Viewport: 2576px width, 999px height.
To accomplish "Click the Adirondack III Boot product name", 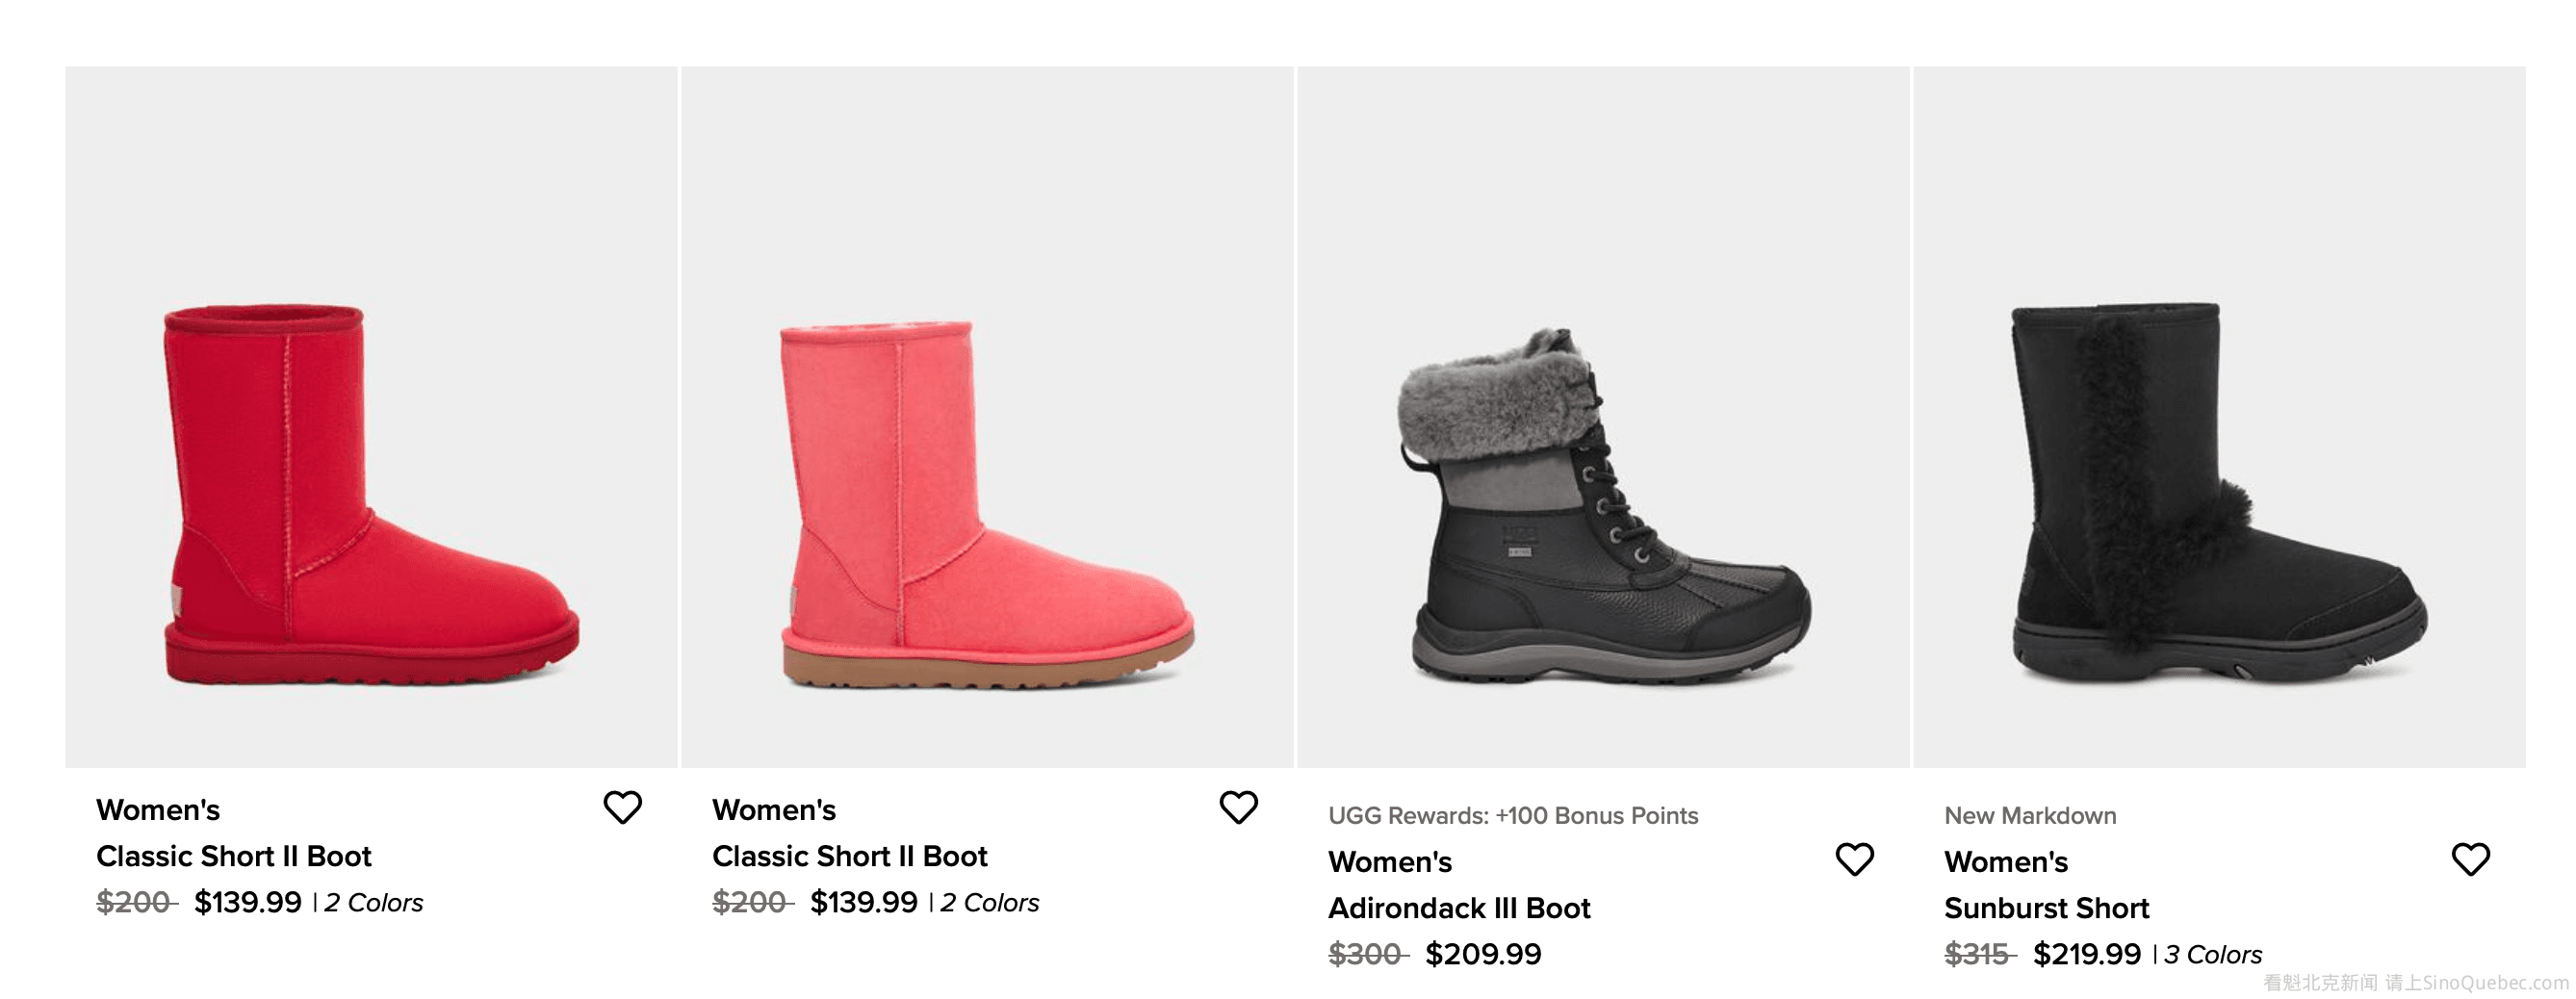I will point(1458,908).
